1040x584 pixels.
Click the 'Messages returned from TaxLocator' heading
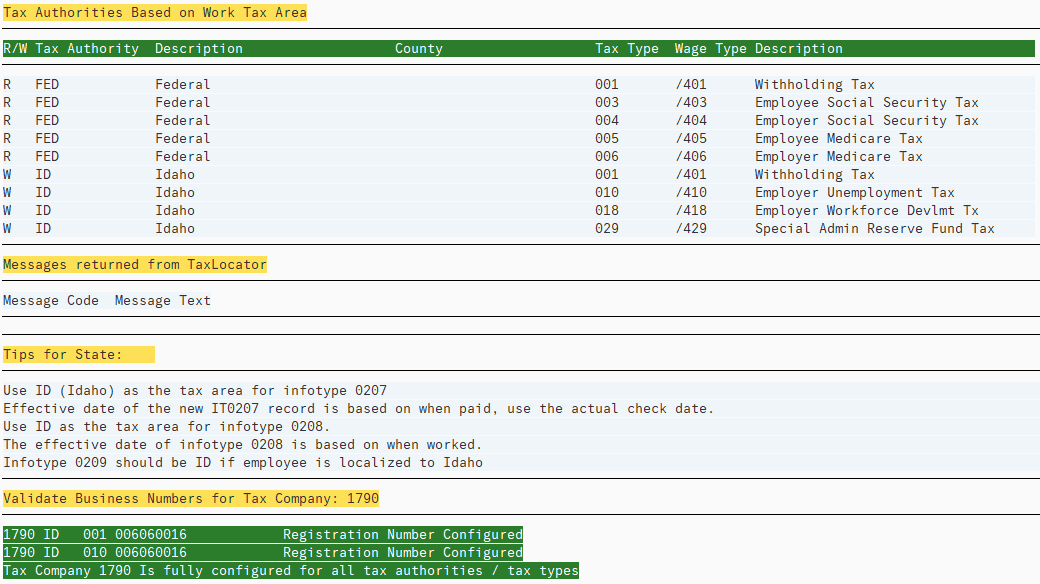pos(135,264)
